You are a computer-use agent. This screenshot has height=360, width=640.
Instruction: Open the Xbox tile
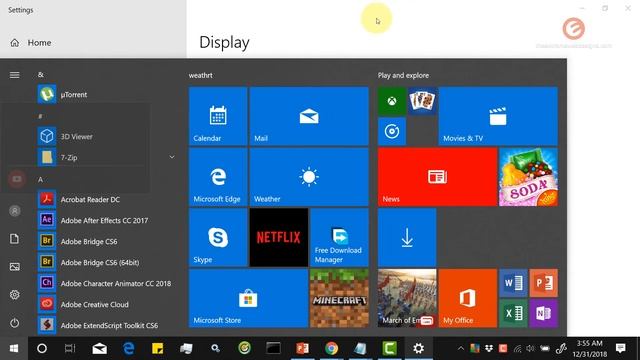pyautogui.click(x=392, y=101)
